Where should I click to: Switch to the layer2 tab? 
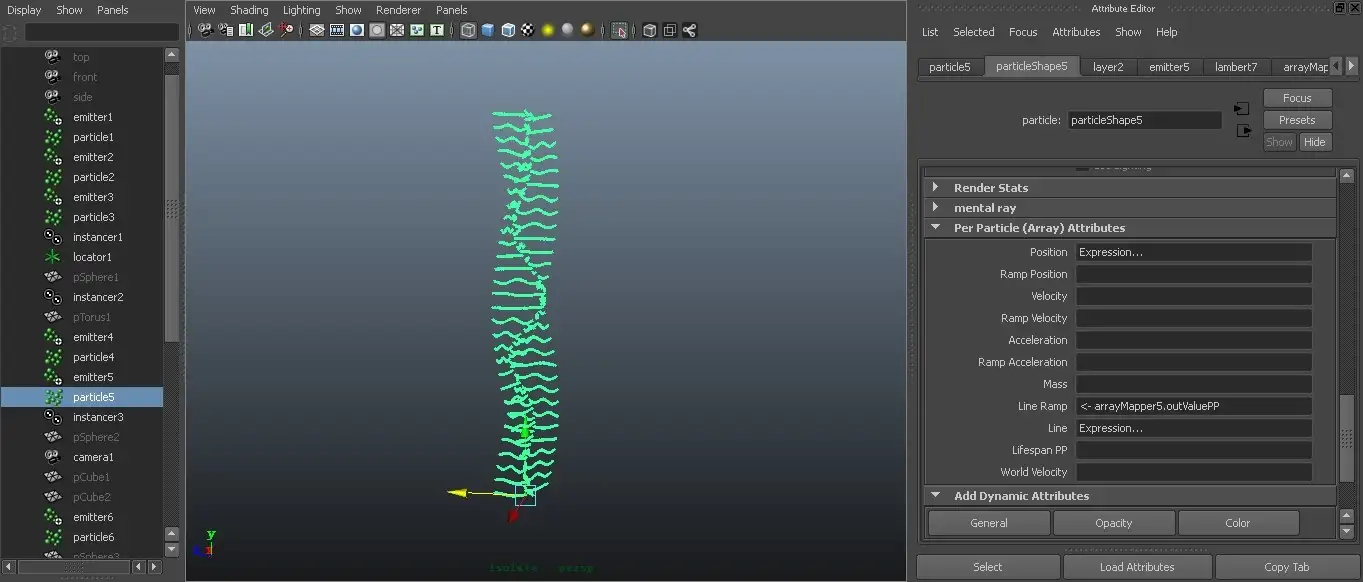pos(1108,67)
